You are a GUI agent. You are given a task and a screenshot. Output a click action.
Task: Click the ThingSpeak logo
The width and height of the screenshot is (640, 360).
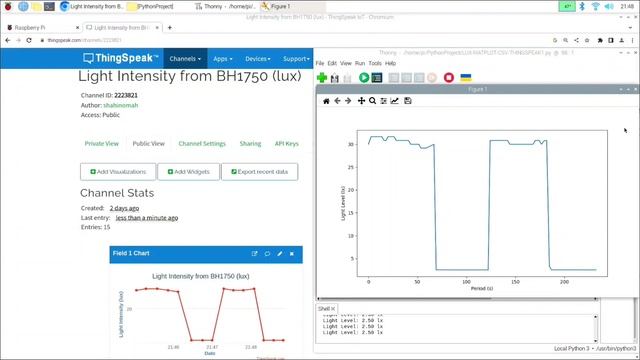pos(120,58)
